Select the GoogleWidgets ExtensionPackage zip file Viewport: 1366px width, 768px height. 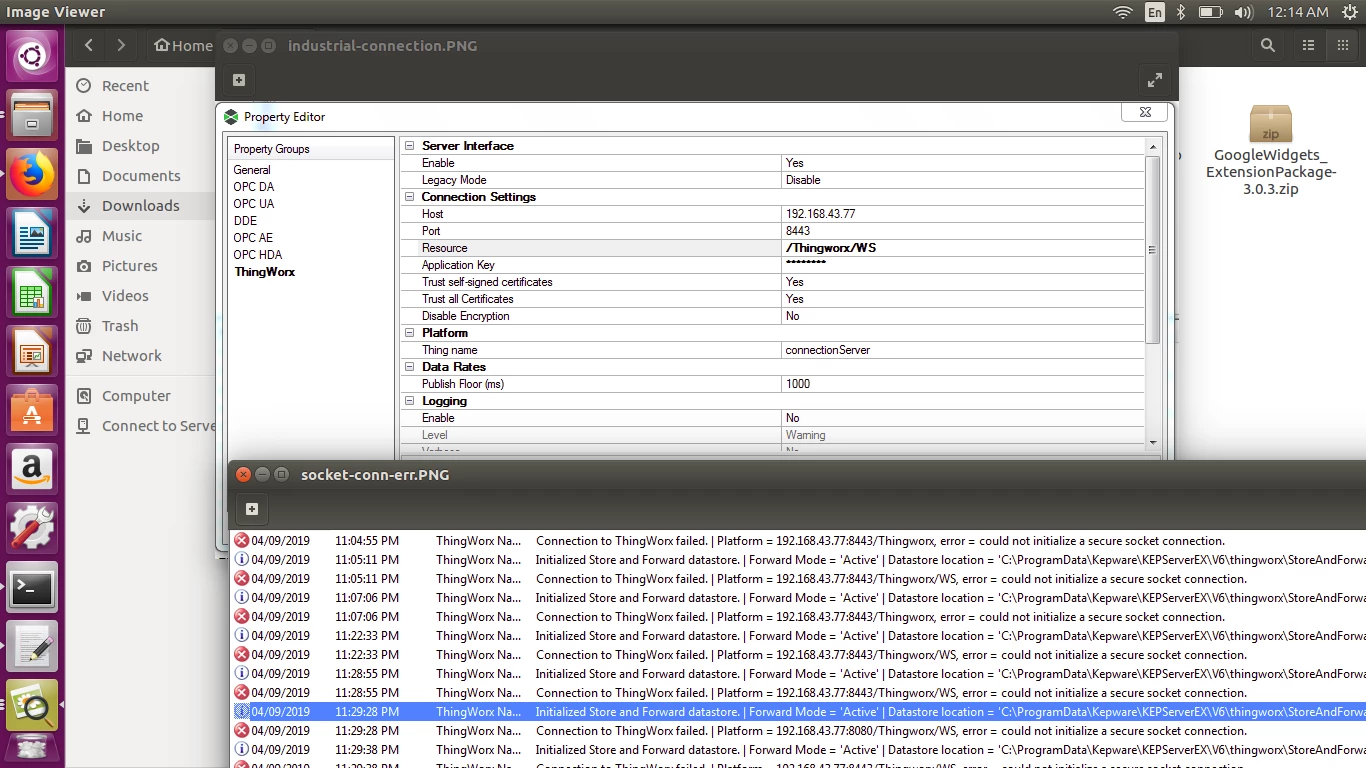tap(1271, 151)
